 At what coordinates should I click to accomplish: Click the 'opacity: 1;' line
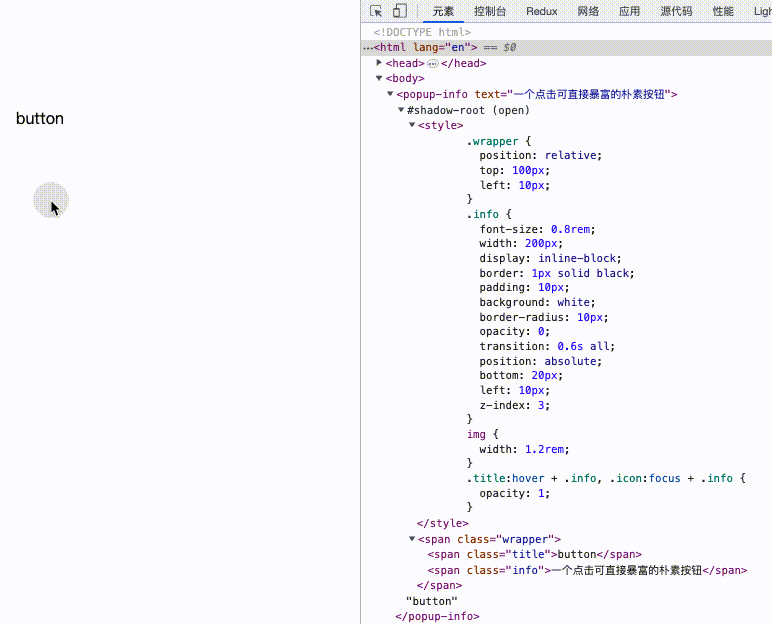click(x=515, y=493)
